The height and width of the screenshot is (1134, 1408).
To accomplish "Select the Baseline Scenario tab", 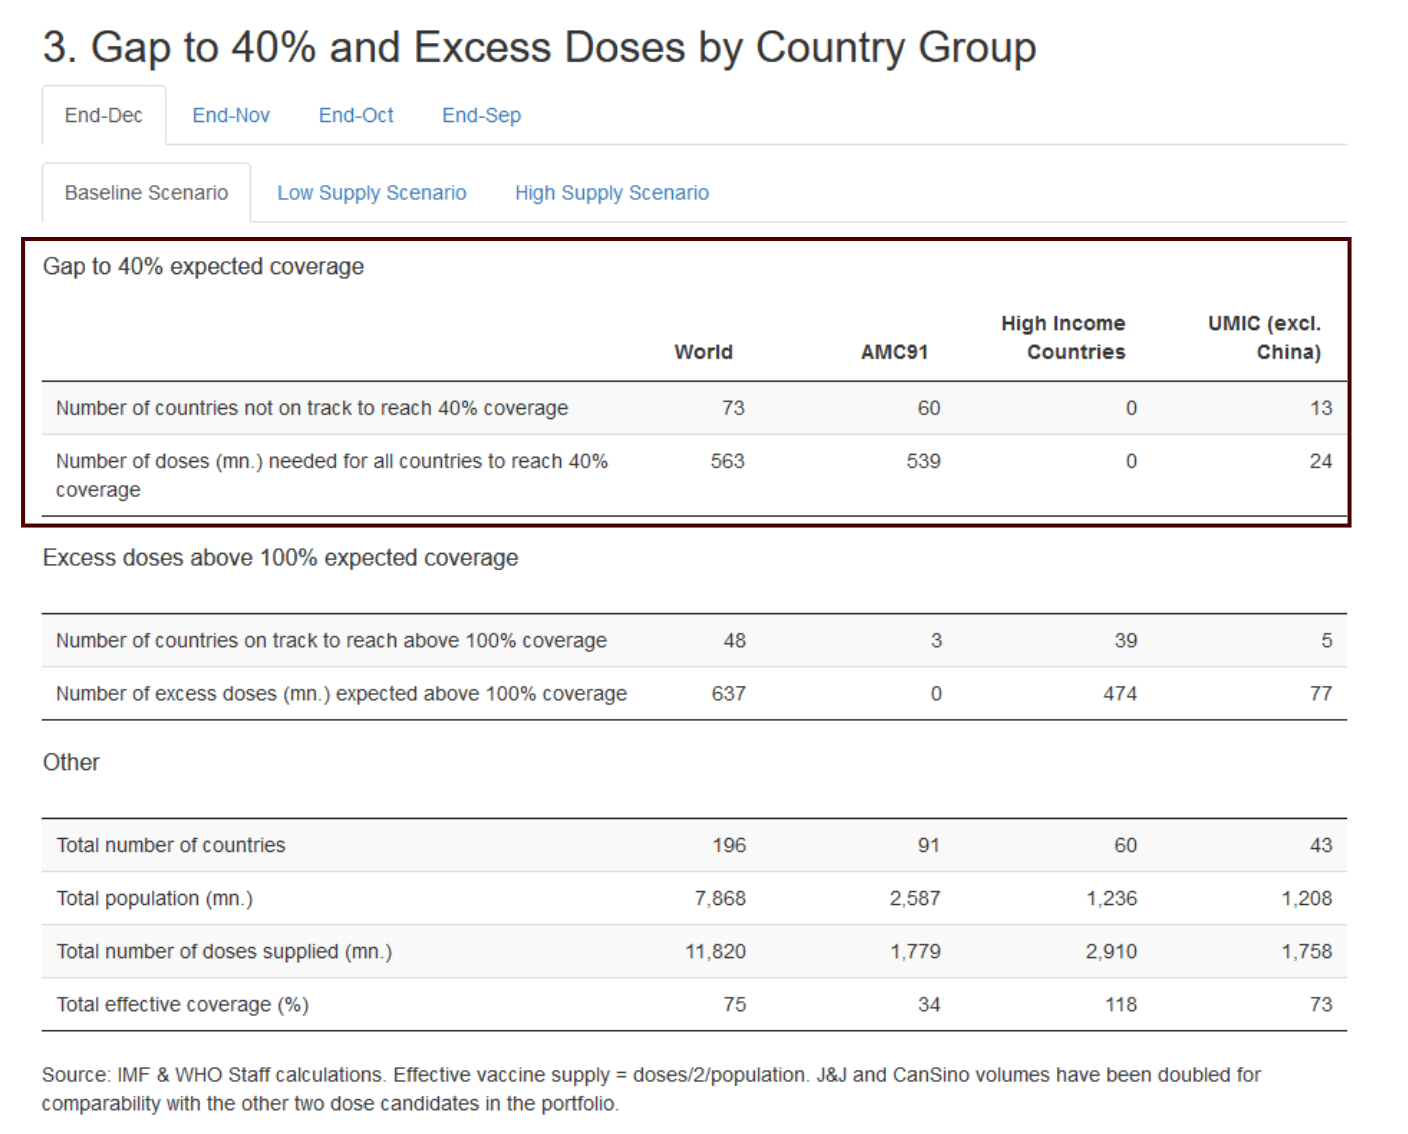I will [x=146, y=193].
